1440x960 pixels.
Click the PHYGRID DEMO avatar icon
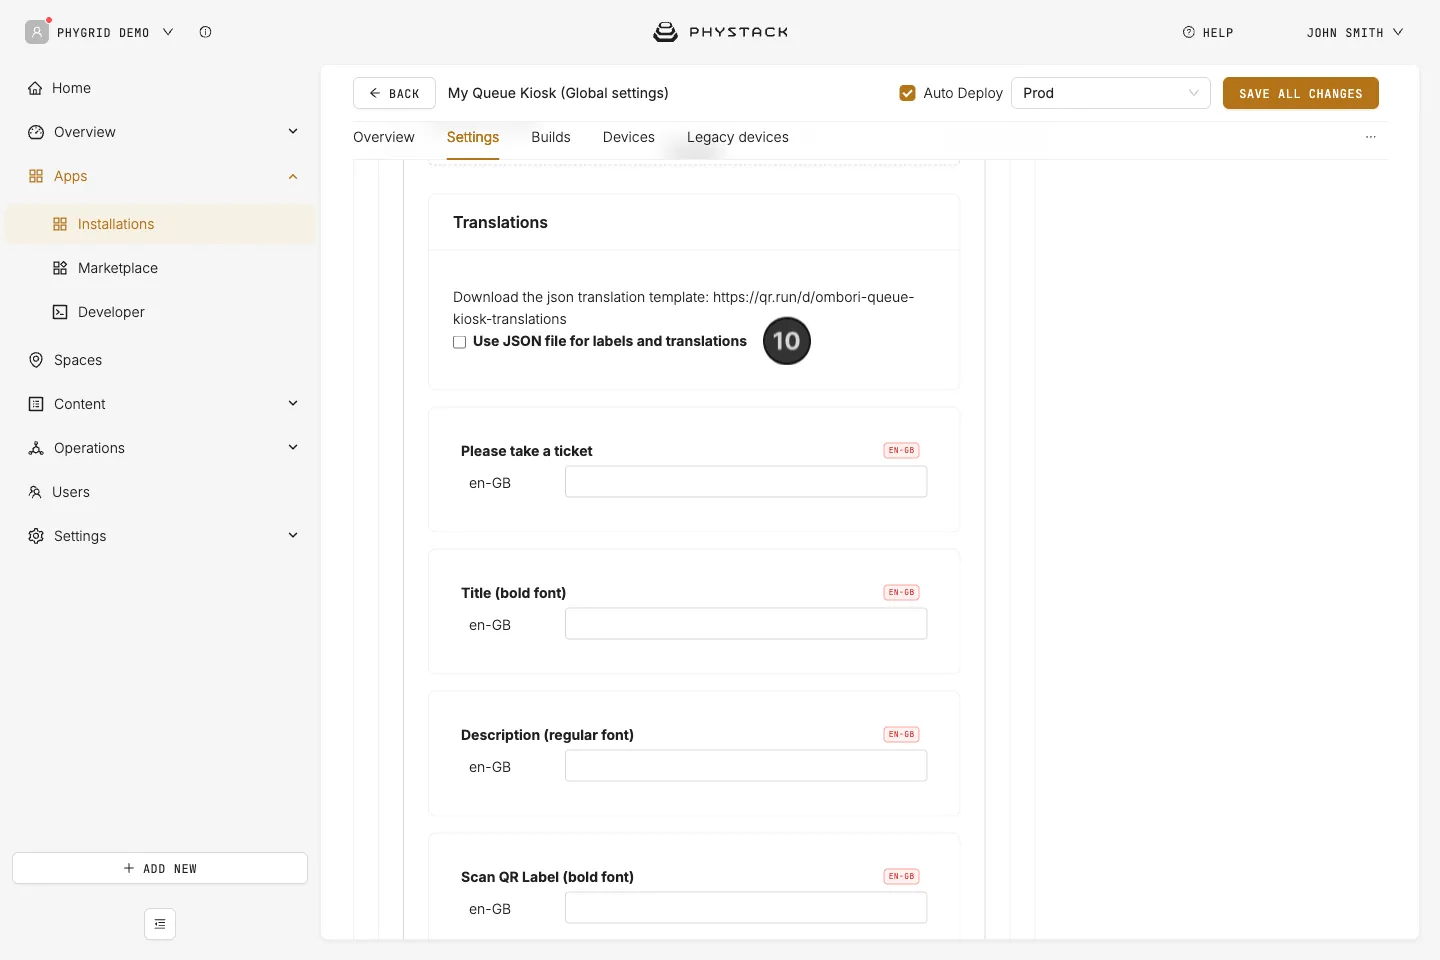[x=37, y=32]
